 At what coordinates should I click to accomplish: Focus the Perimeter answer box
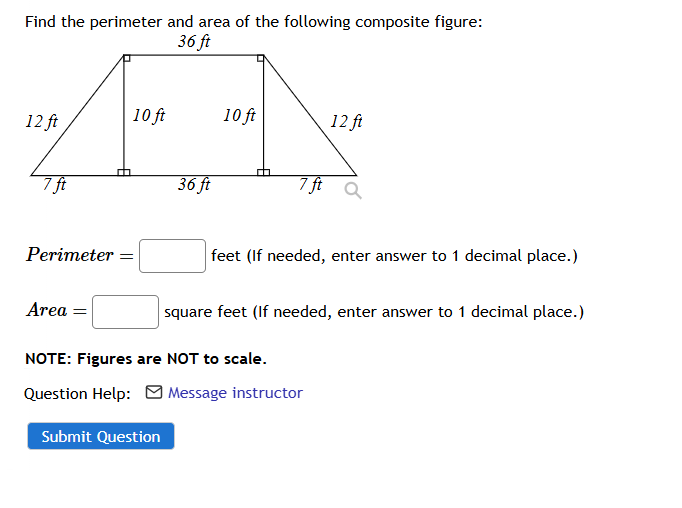pos(172,256)
